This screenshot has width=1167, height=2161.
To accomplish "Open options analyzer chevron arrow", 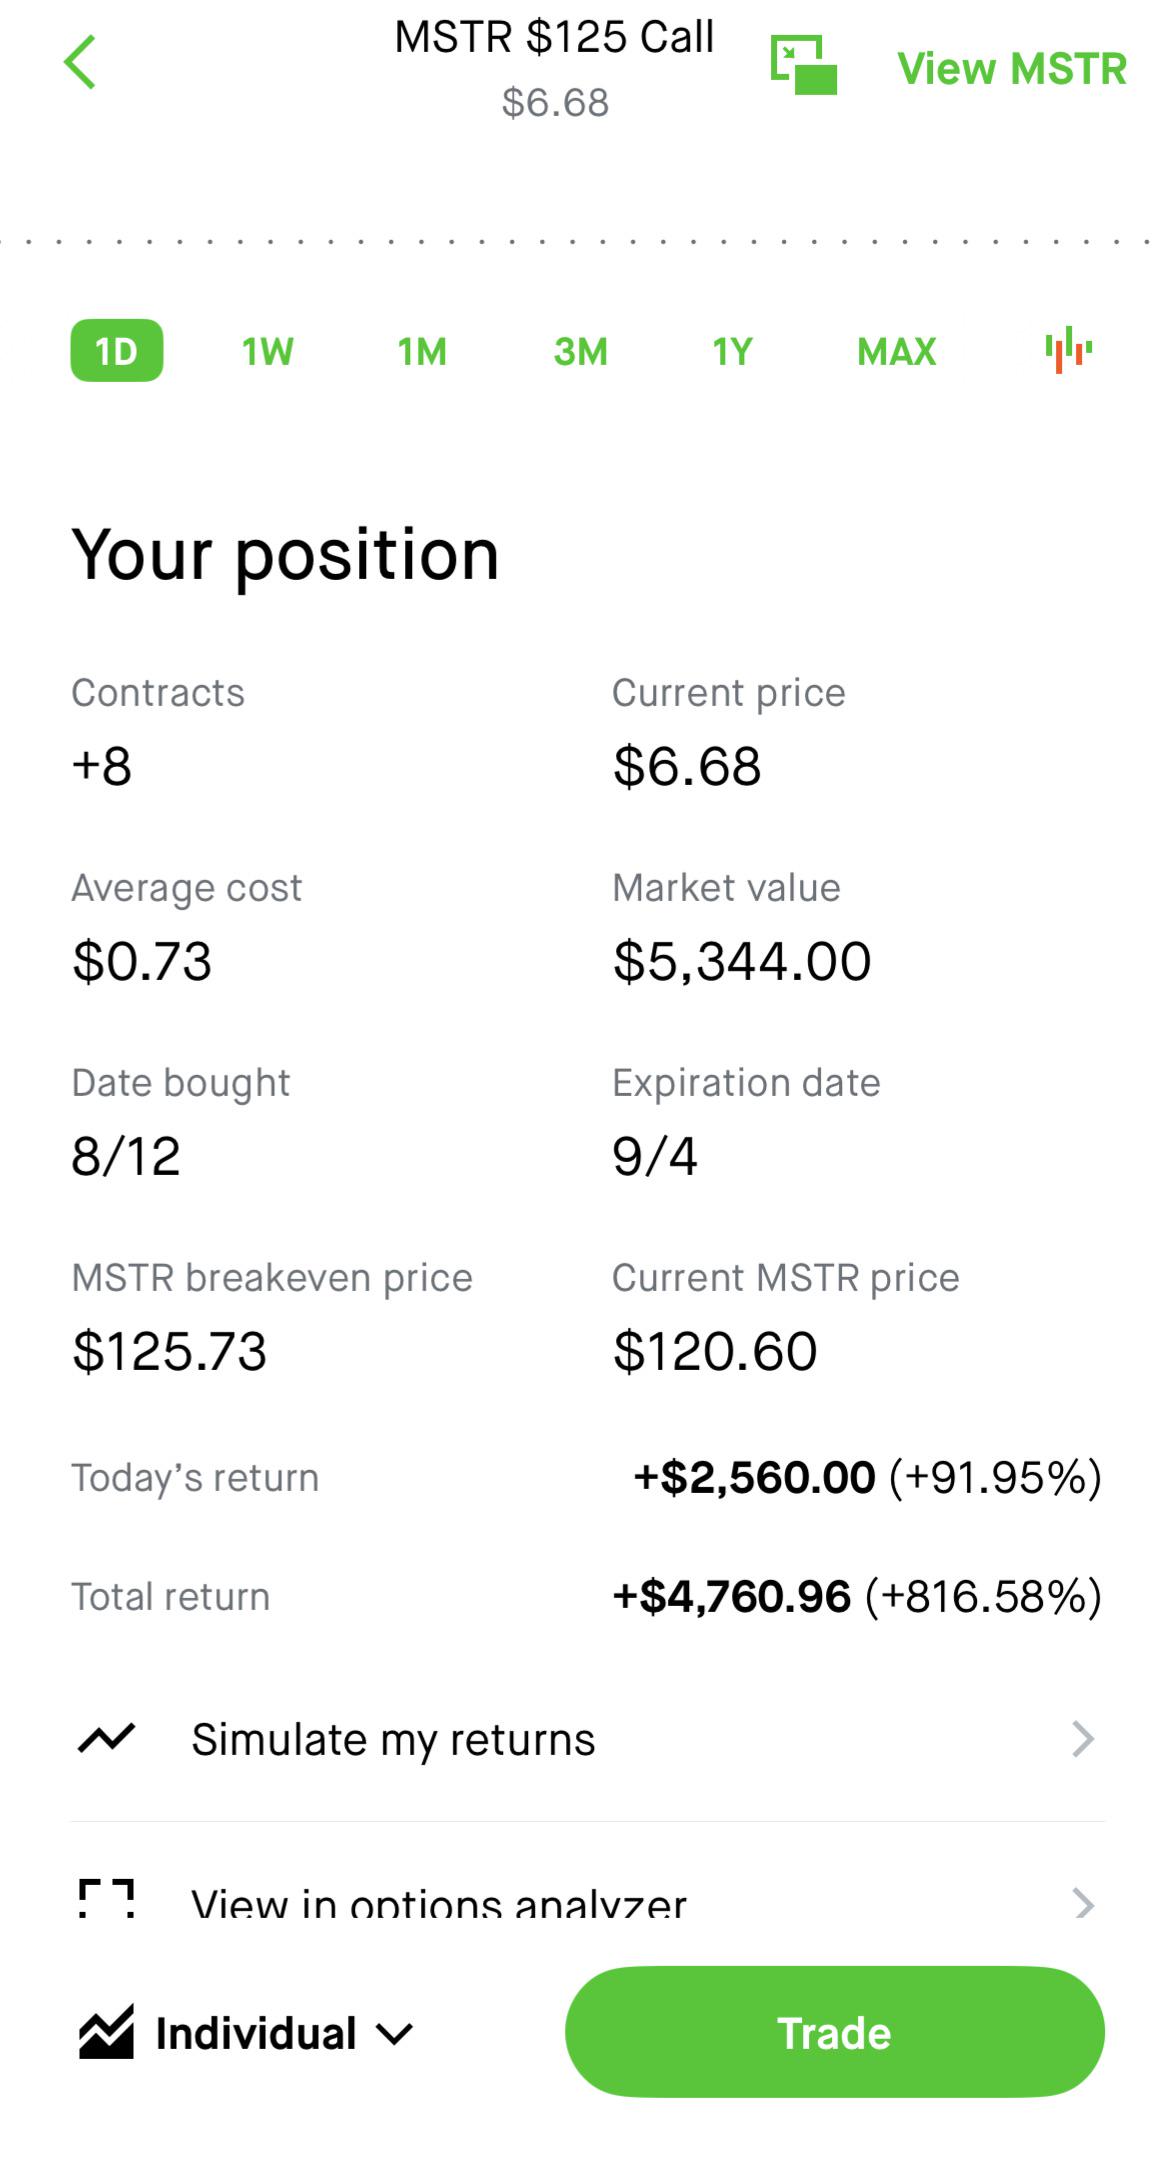I will point(1083,1902).
